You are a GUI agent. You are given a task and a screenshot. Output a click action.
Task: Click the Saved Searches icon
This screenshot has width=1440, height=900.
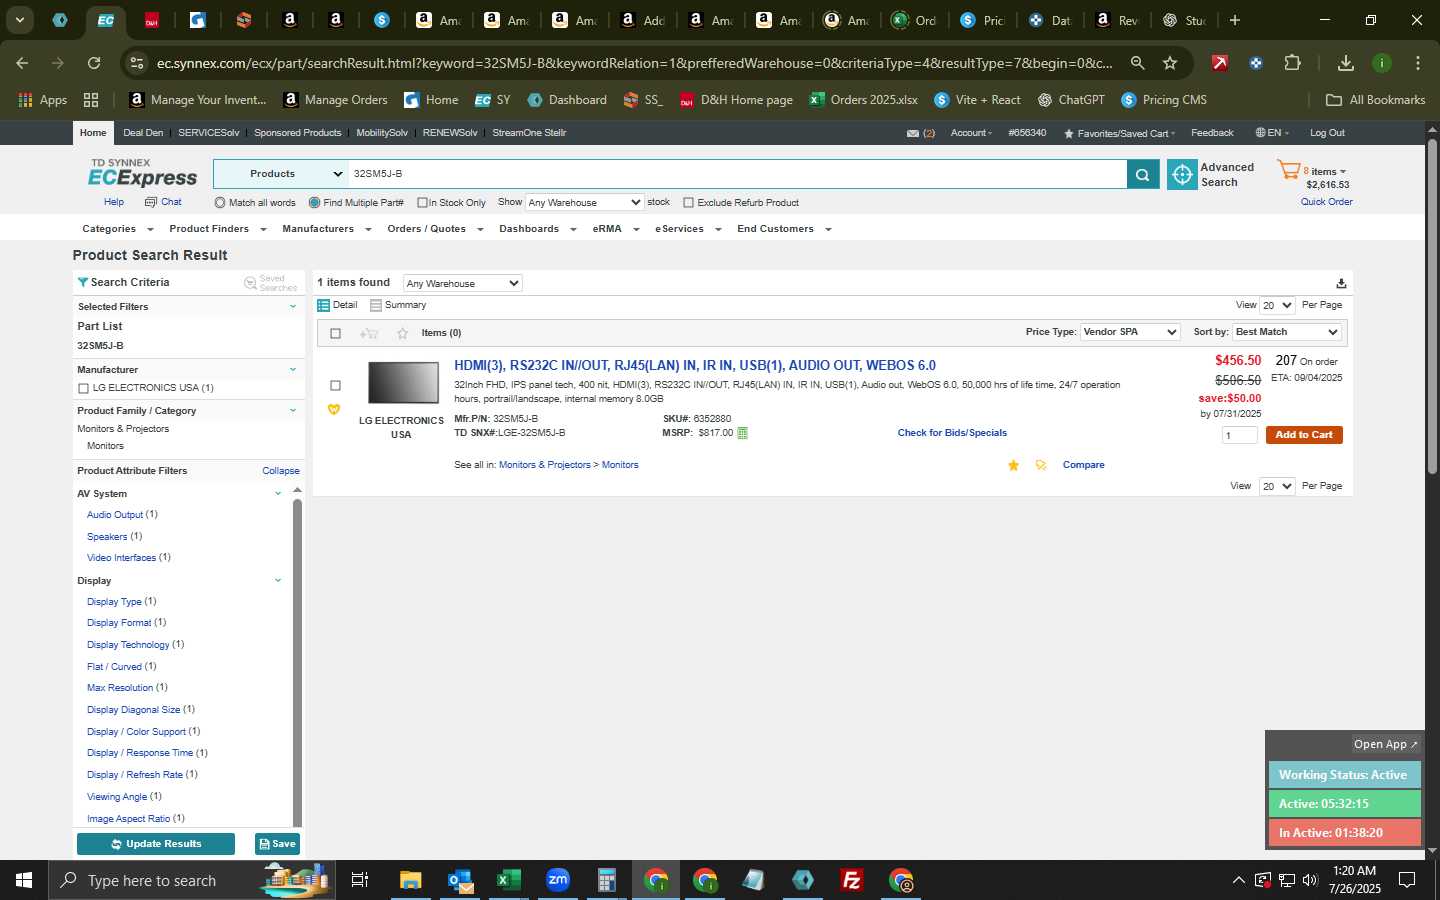pyautogui.click(x=251, y=283)
